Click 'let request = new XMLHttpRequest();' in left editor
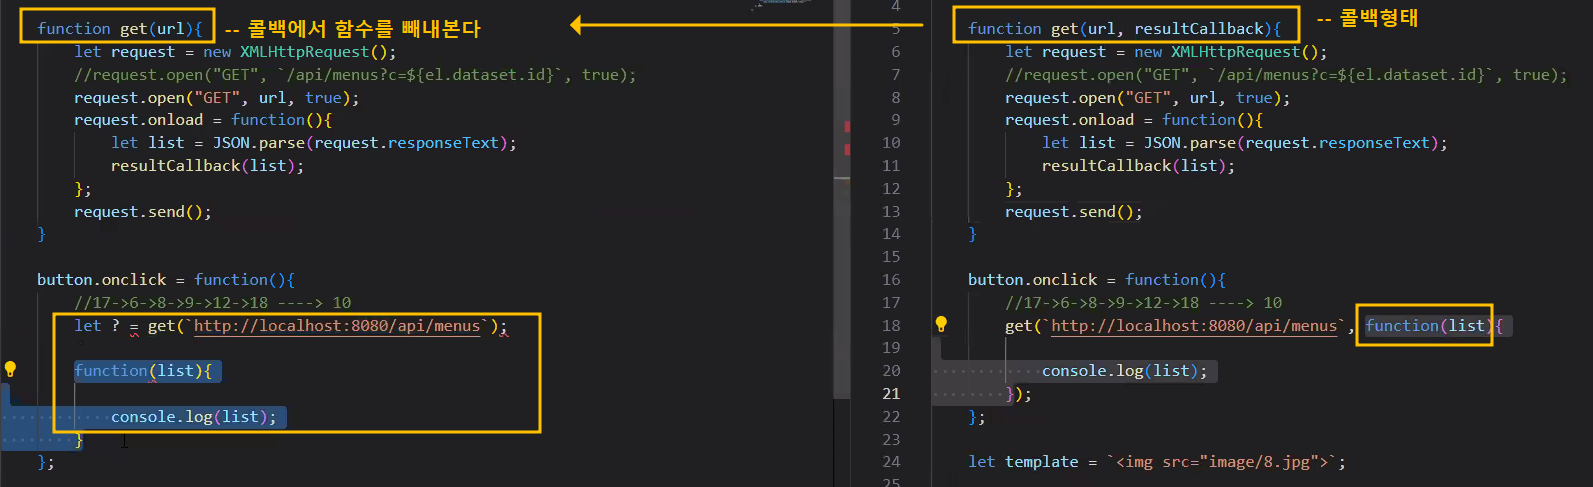1593x487 pixels. [x=235, y=52]
